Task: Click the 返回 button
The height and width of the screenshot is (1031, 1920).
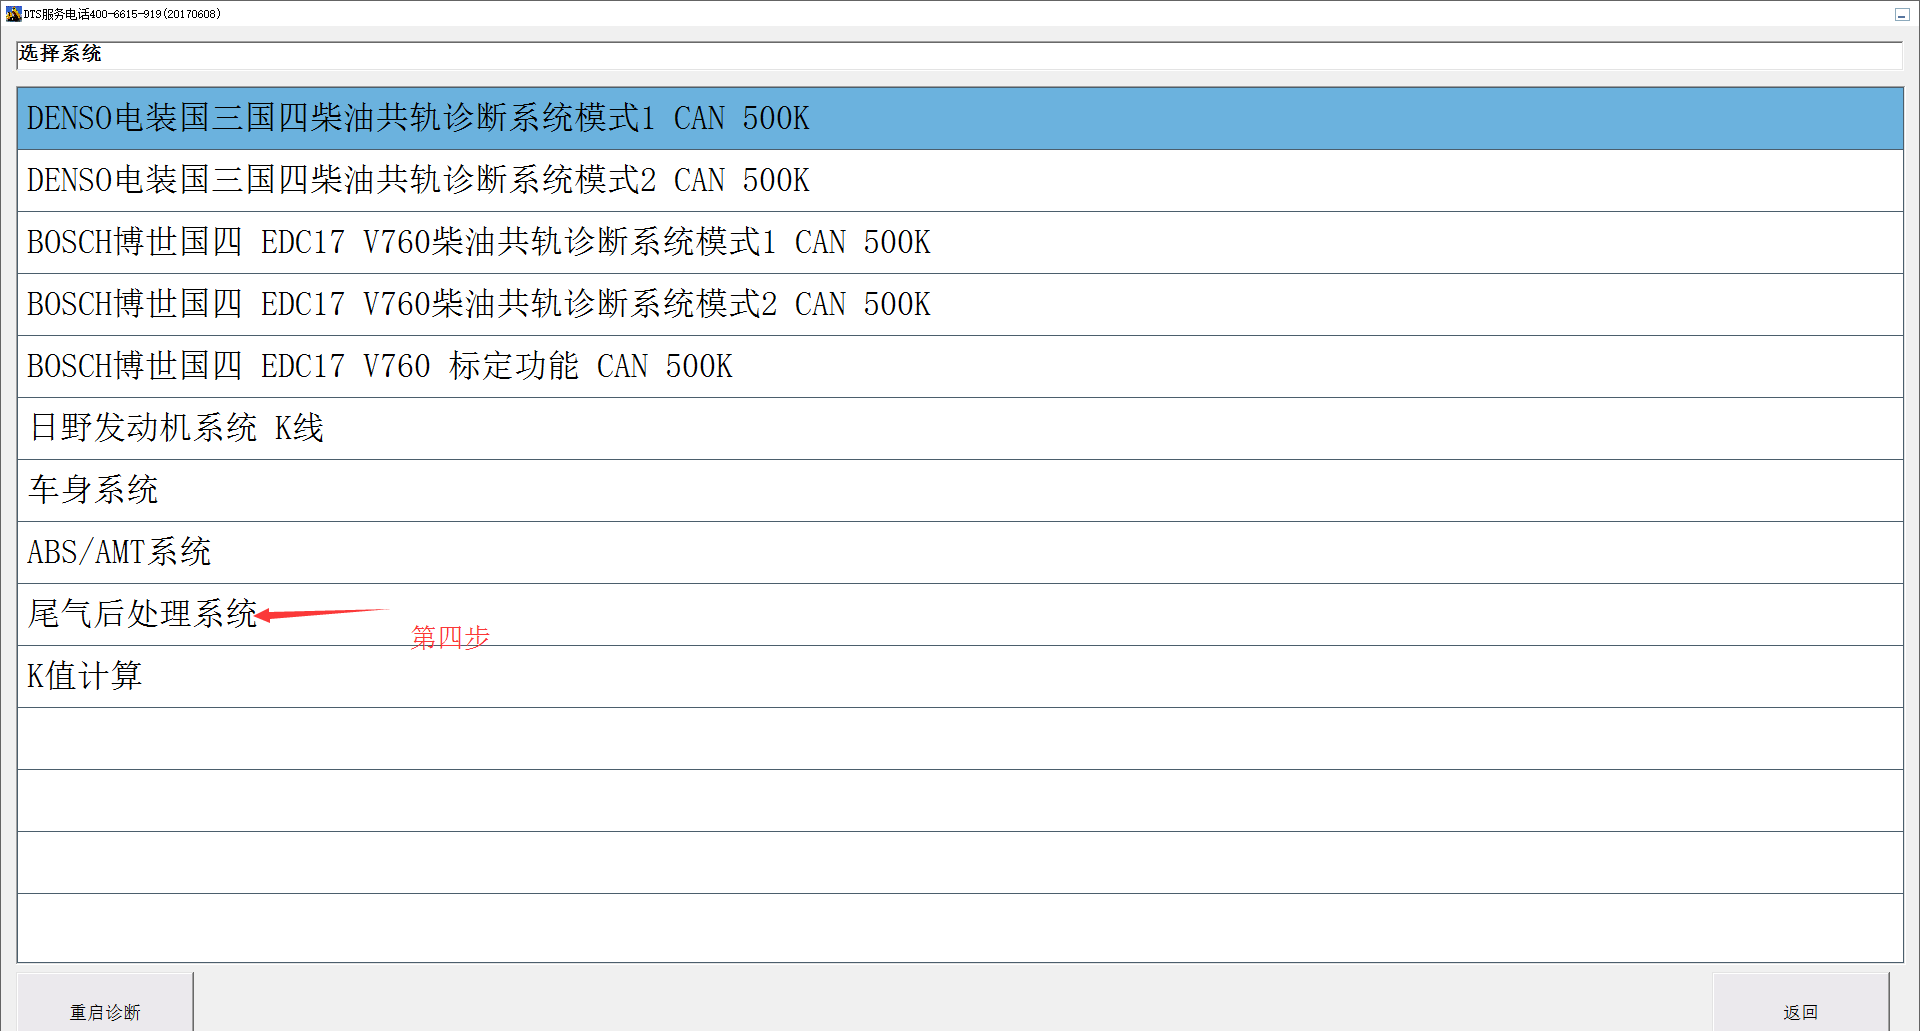Action: pos(1800,1003)
